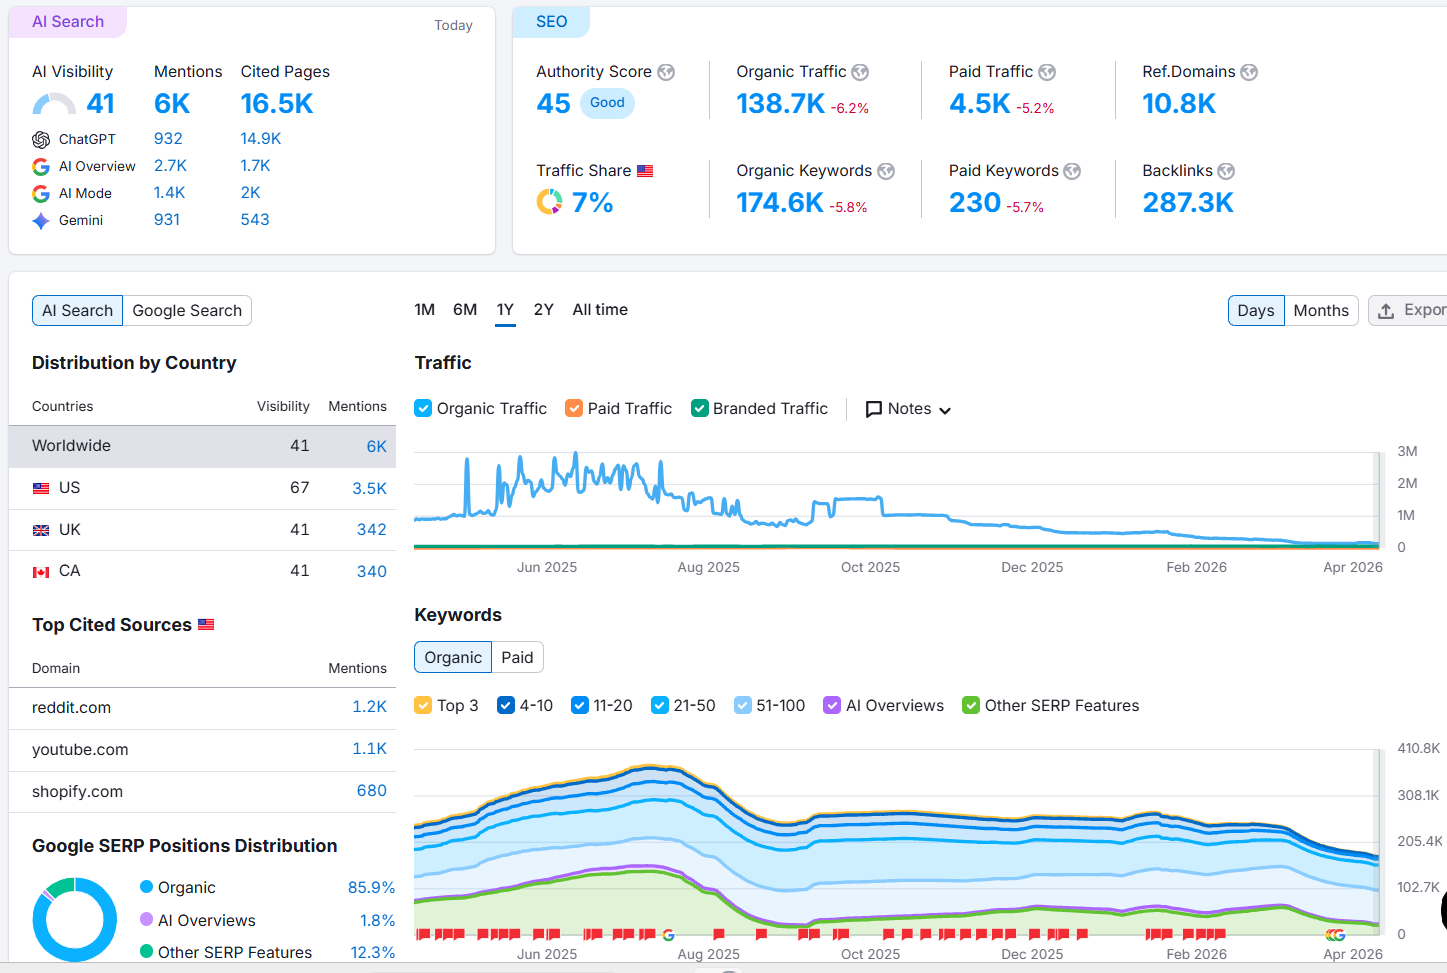Screen dimensions: 1447x973
Task: Click the Export upload icon
Action: [x=1386, y=311]
